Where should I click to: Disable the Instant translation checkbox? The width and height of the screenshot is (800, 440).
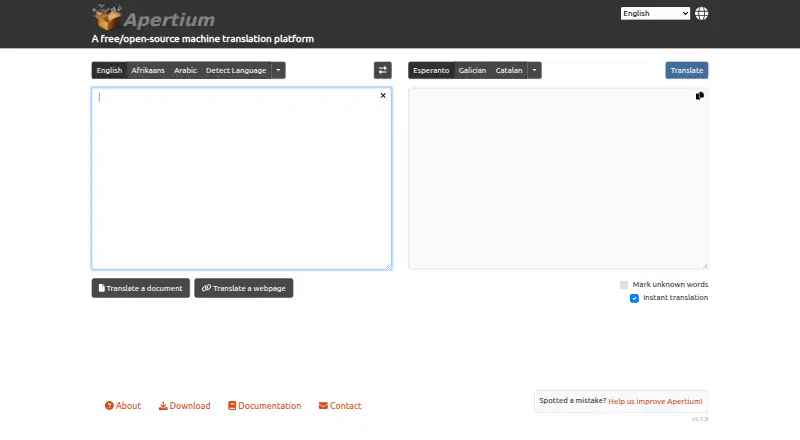[634, 298]
